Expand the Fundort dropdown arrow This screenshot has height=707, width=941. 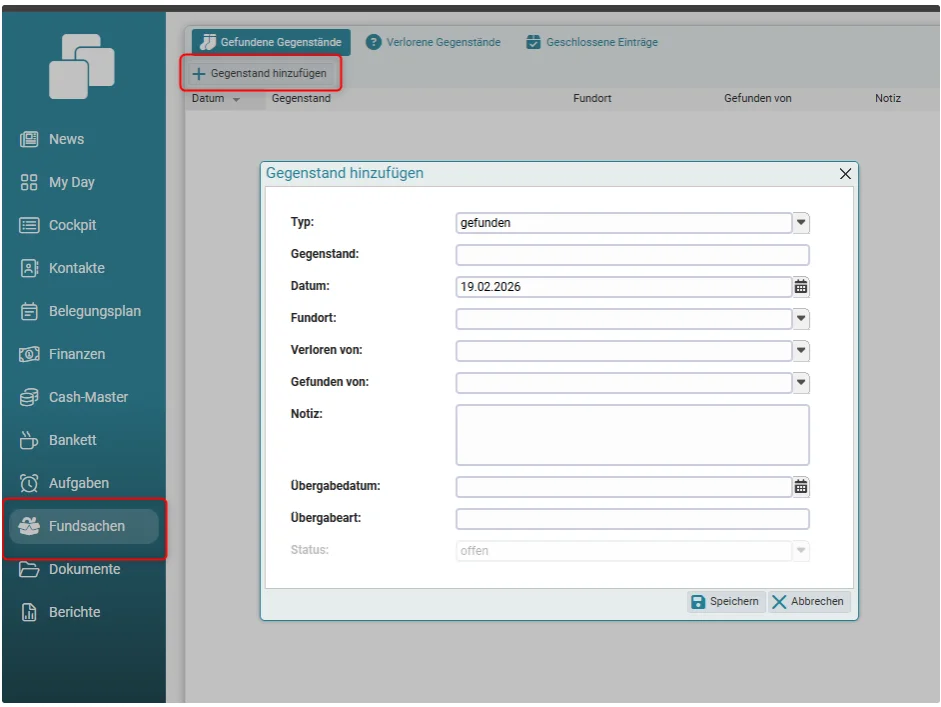point(801,319)
